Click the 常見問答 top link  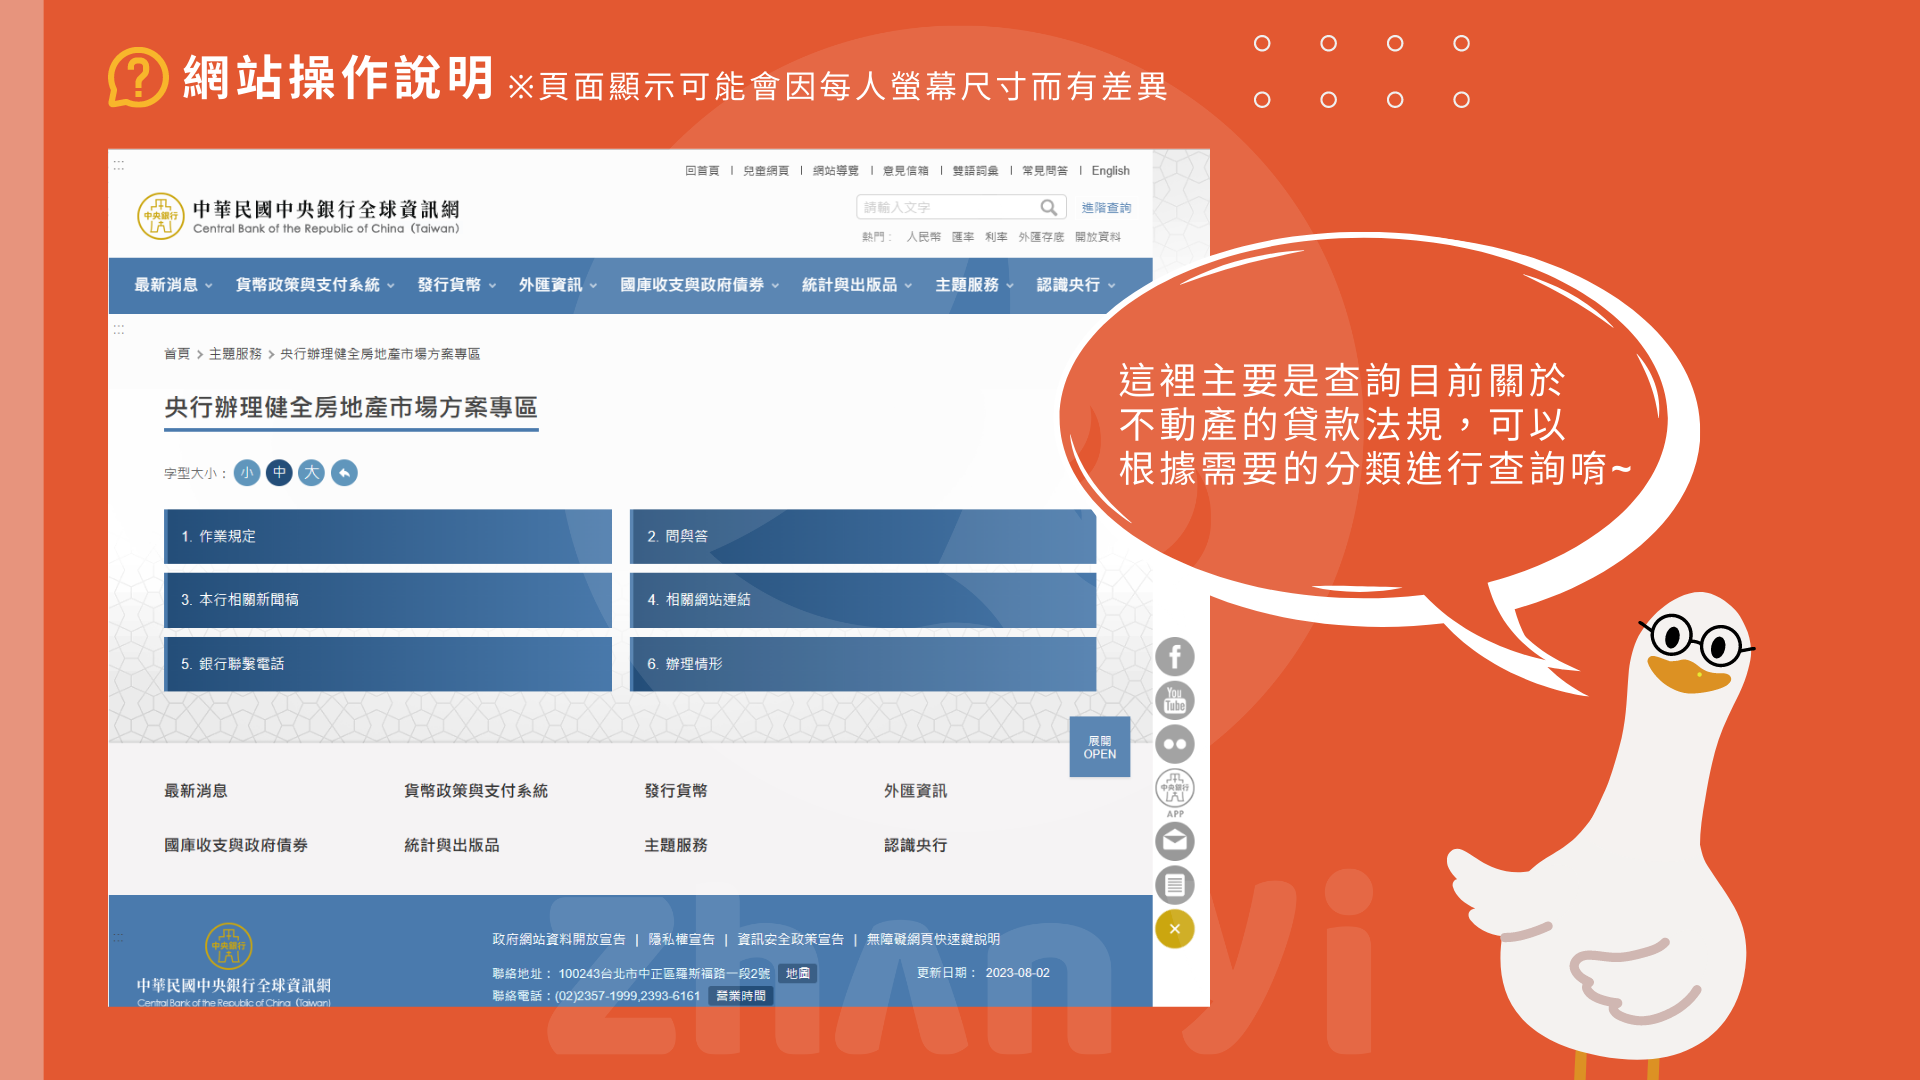click(1045, 171)
